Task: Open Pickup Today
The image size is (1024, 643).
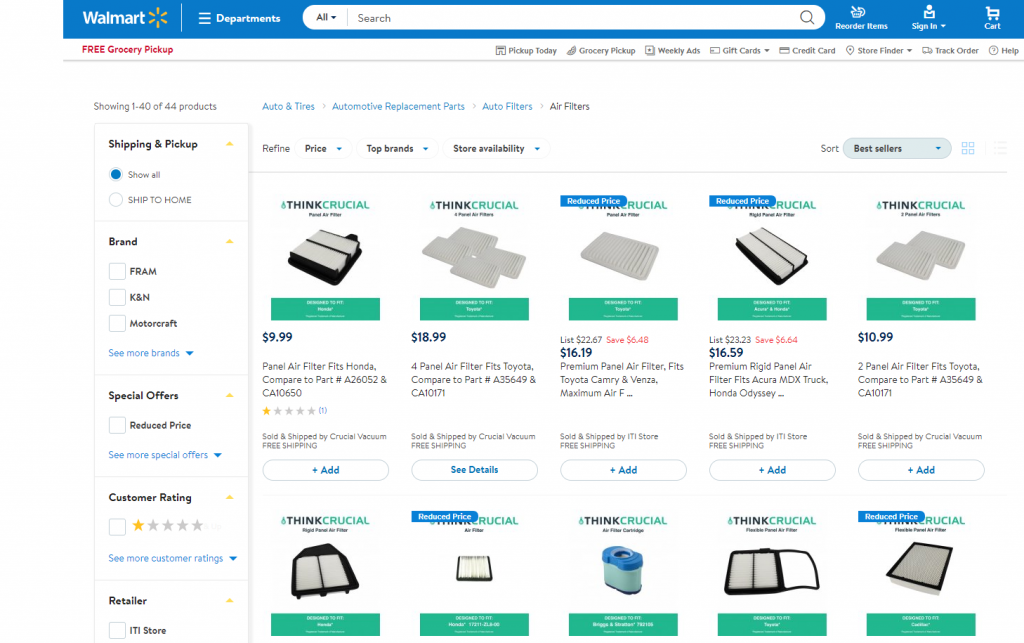Action: pyautogui.click(x=526, y=50)
